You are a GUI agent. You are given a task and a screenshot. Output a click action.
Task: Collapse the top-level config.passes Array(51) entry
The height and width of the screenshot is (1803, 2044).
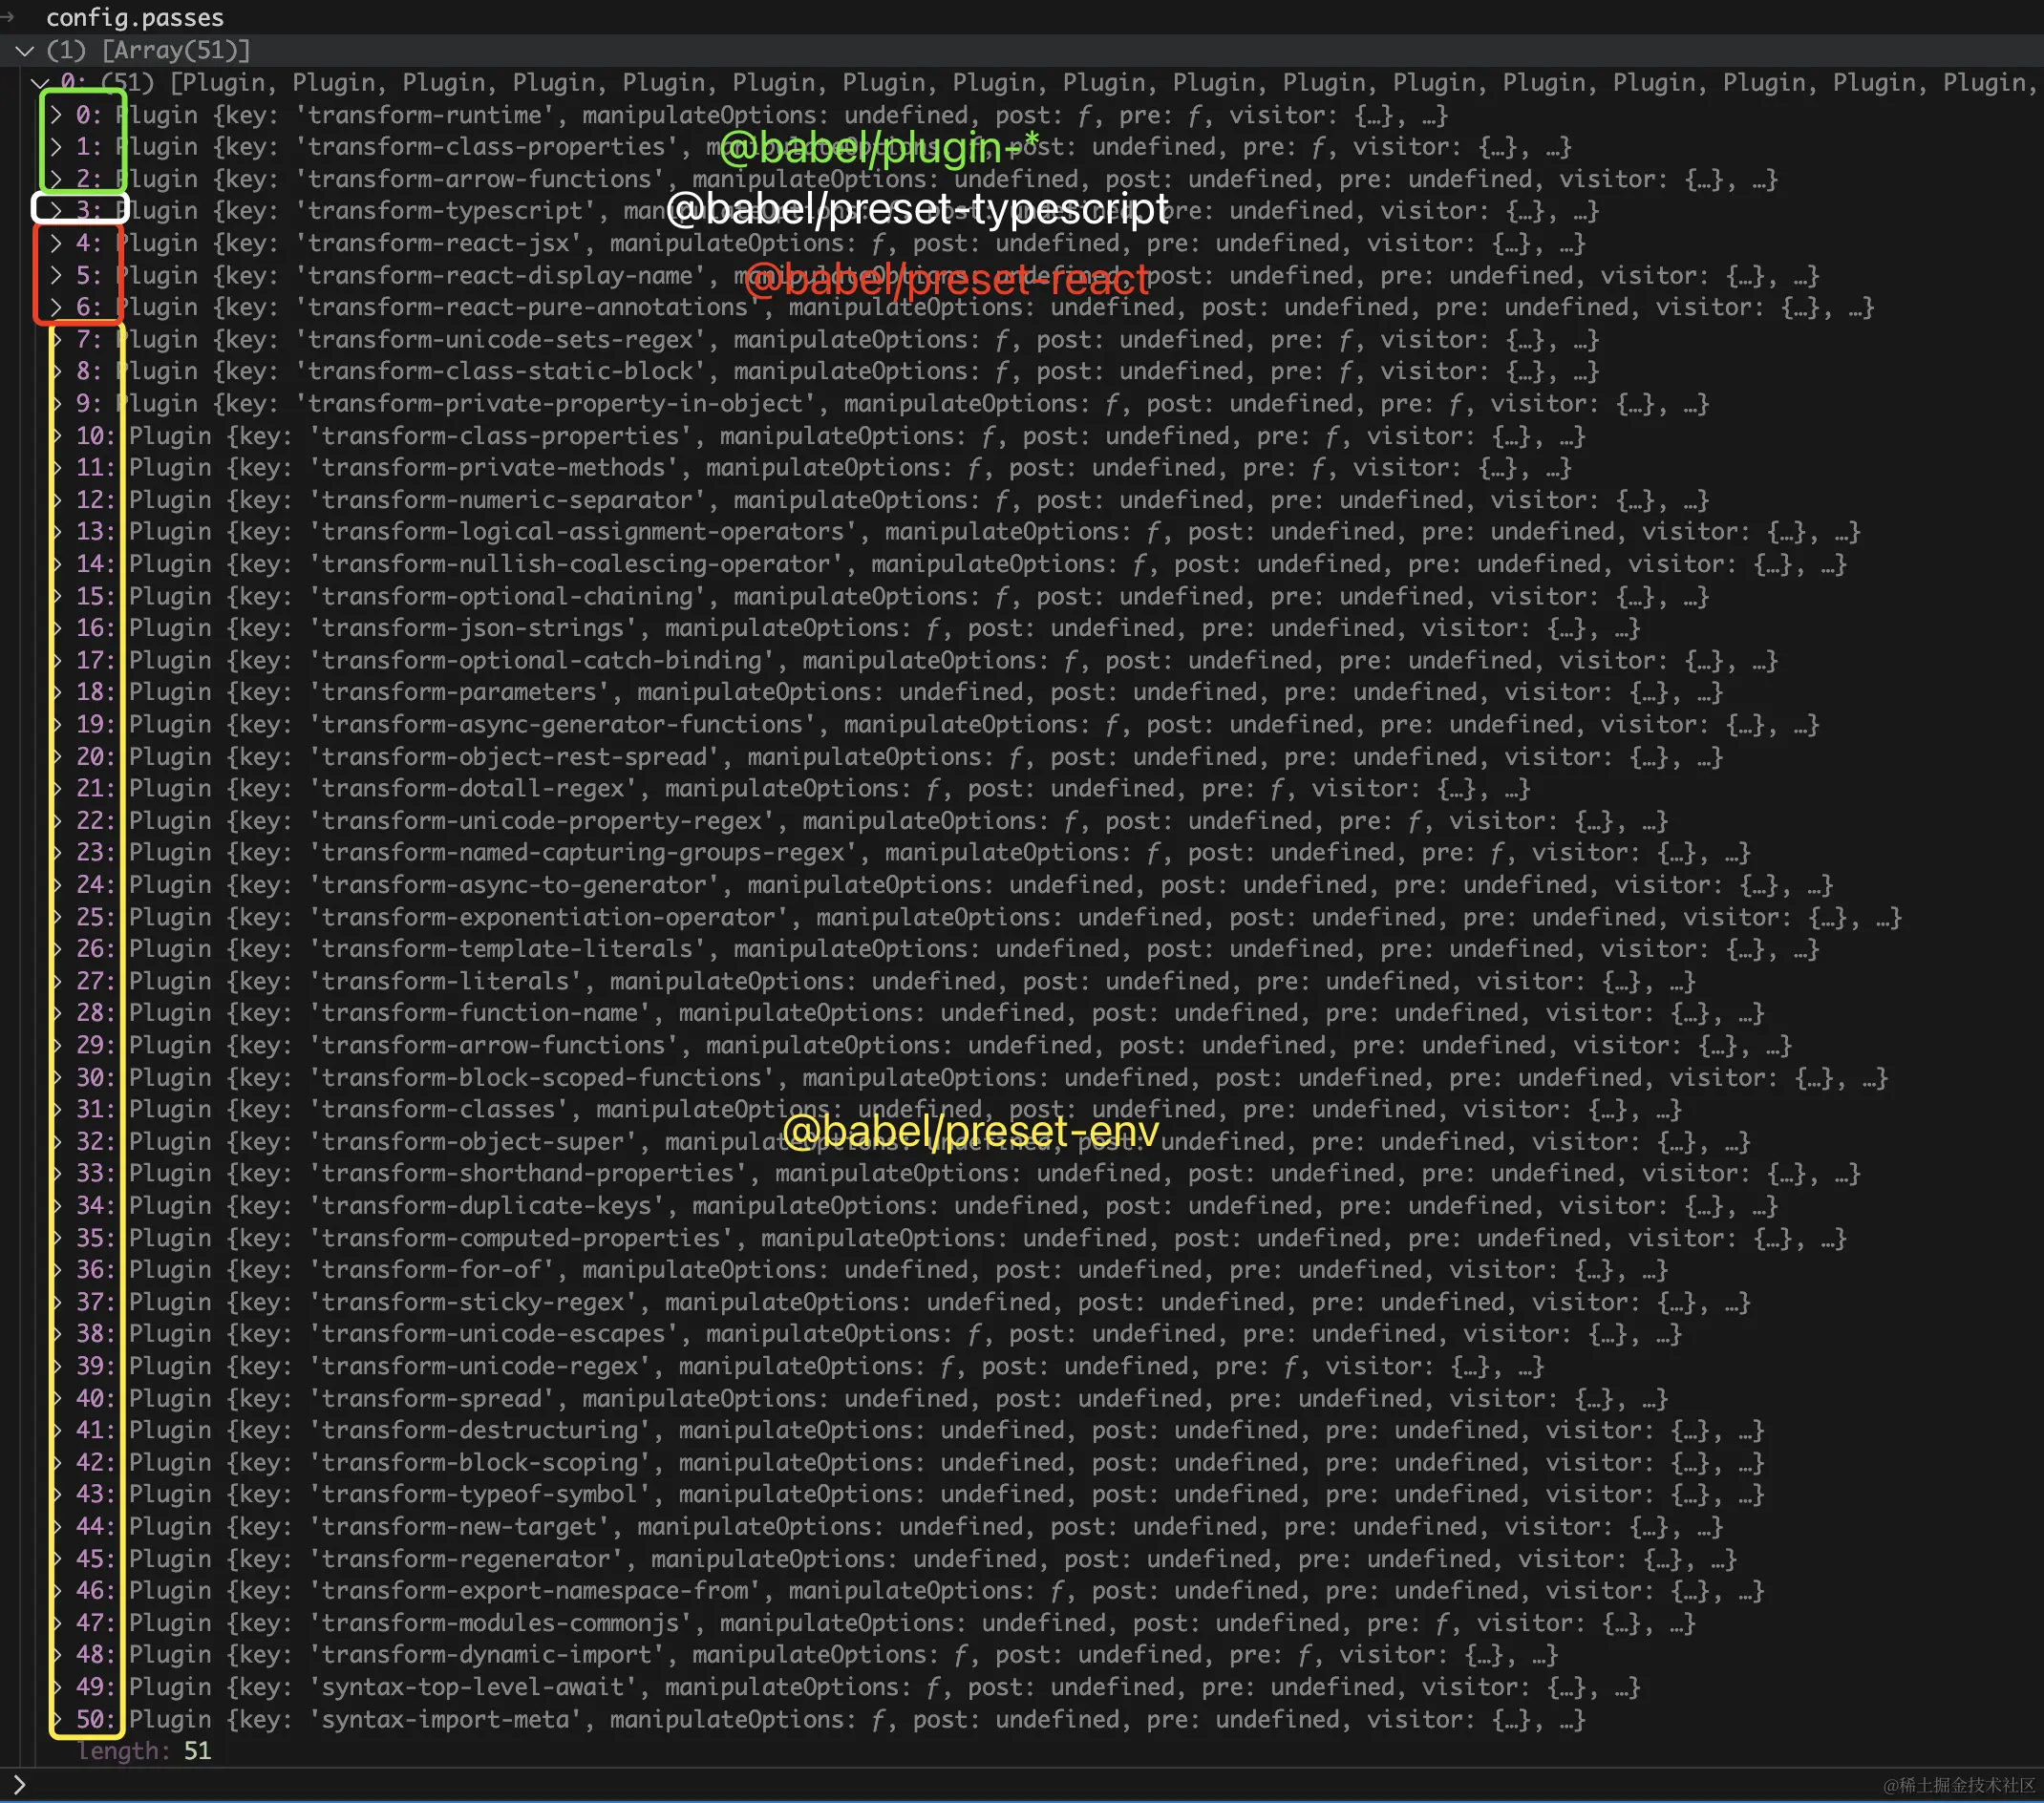click(24, 50)
